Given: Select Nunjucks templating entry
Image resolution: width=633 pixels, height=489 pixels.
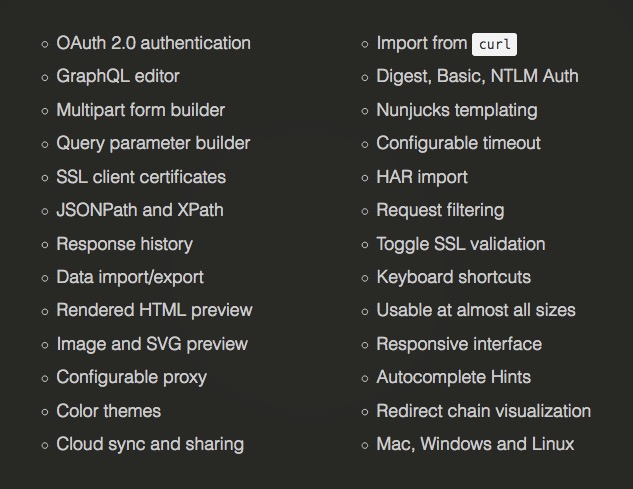Looking at the screenshot, I should 457,110.
